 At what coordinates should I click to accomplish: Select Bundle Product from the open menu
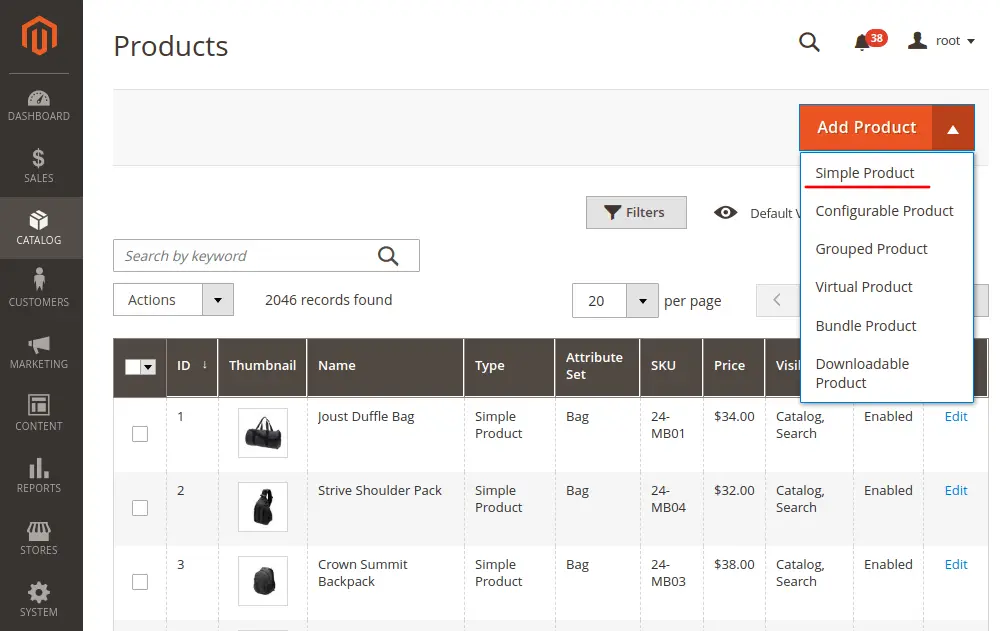coord(866,325)
